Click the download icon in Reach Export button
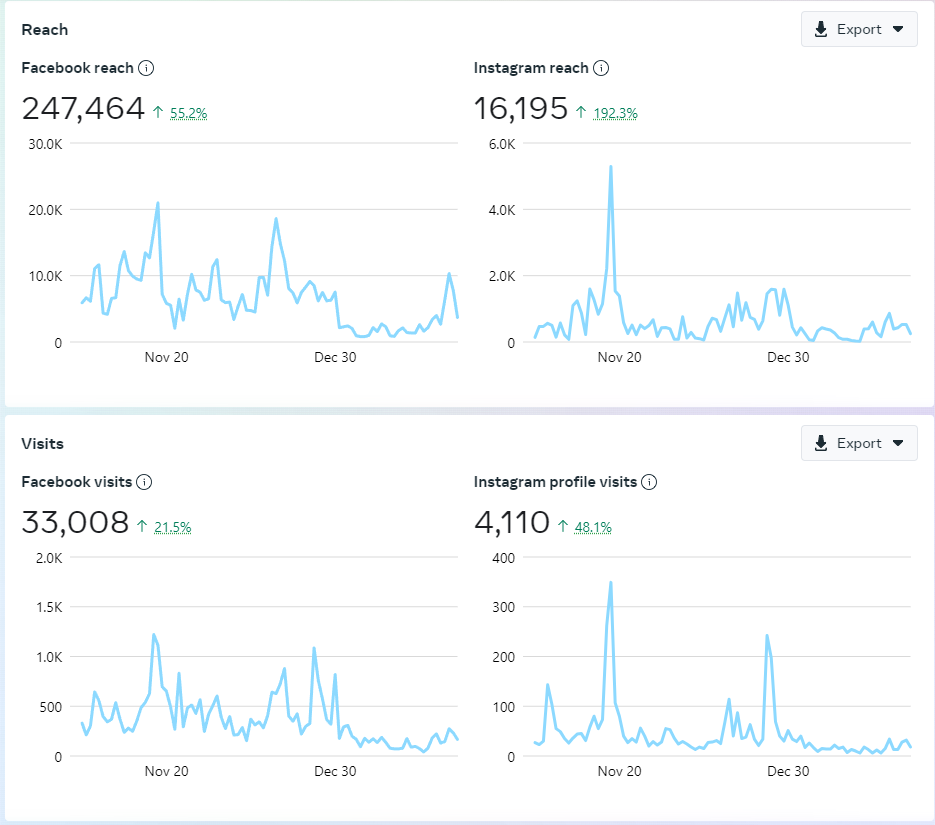935x825 pixels. click(x=821, y=29)
